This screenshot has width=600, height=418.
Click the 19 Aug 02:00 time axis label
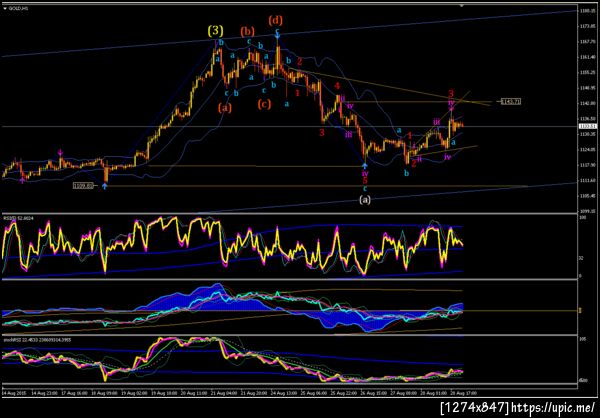coord(133,393)
